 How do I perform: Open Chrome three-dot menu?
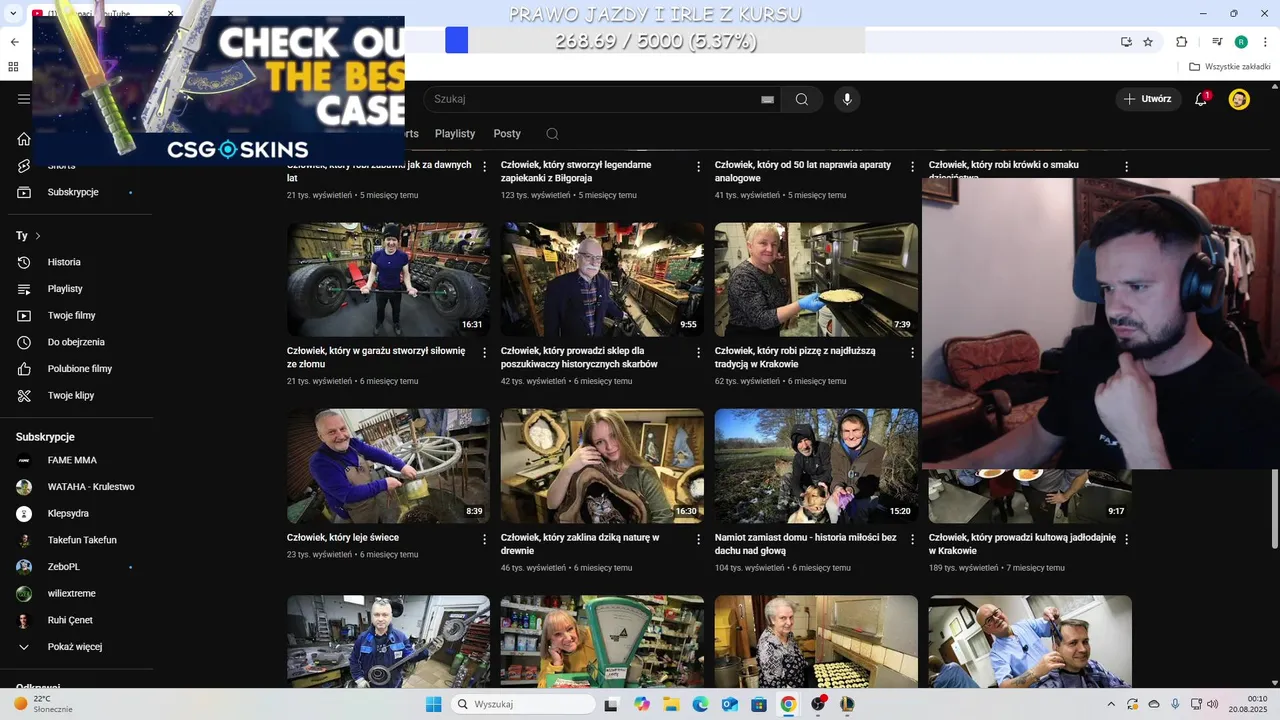[x=1264, y=42]
